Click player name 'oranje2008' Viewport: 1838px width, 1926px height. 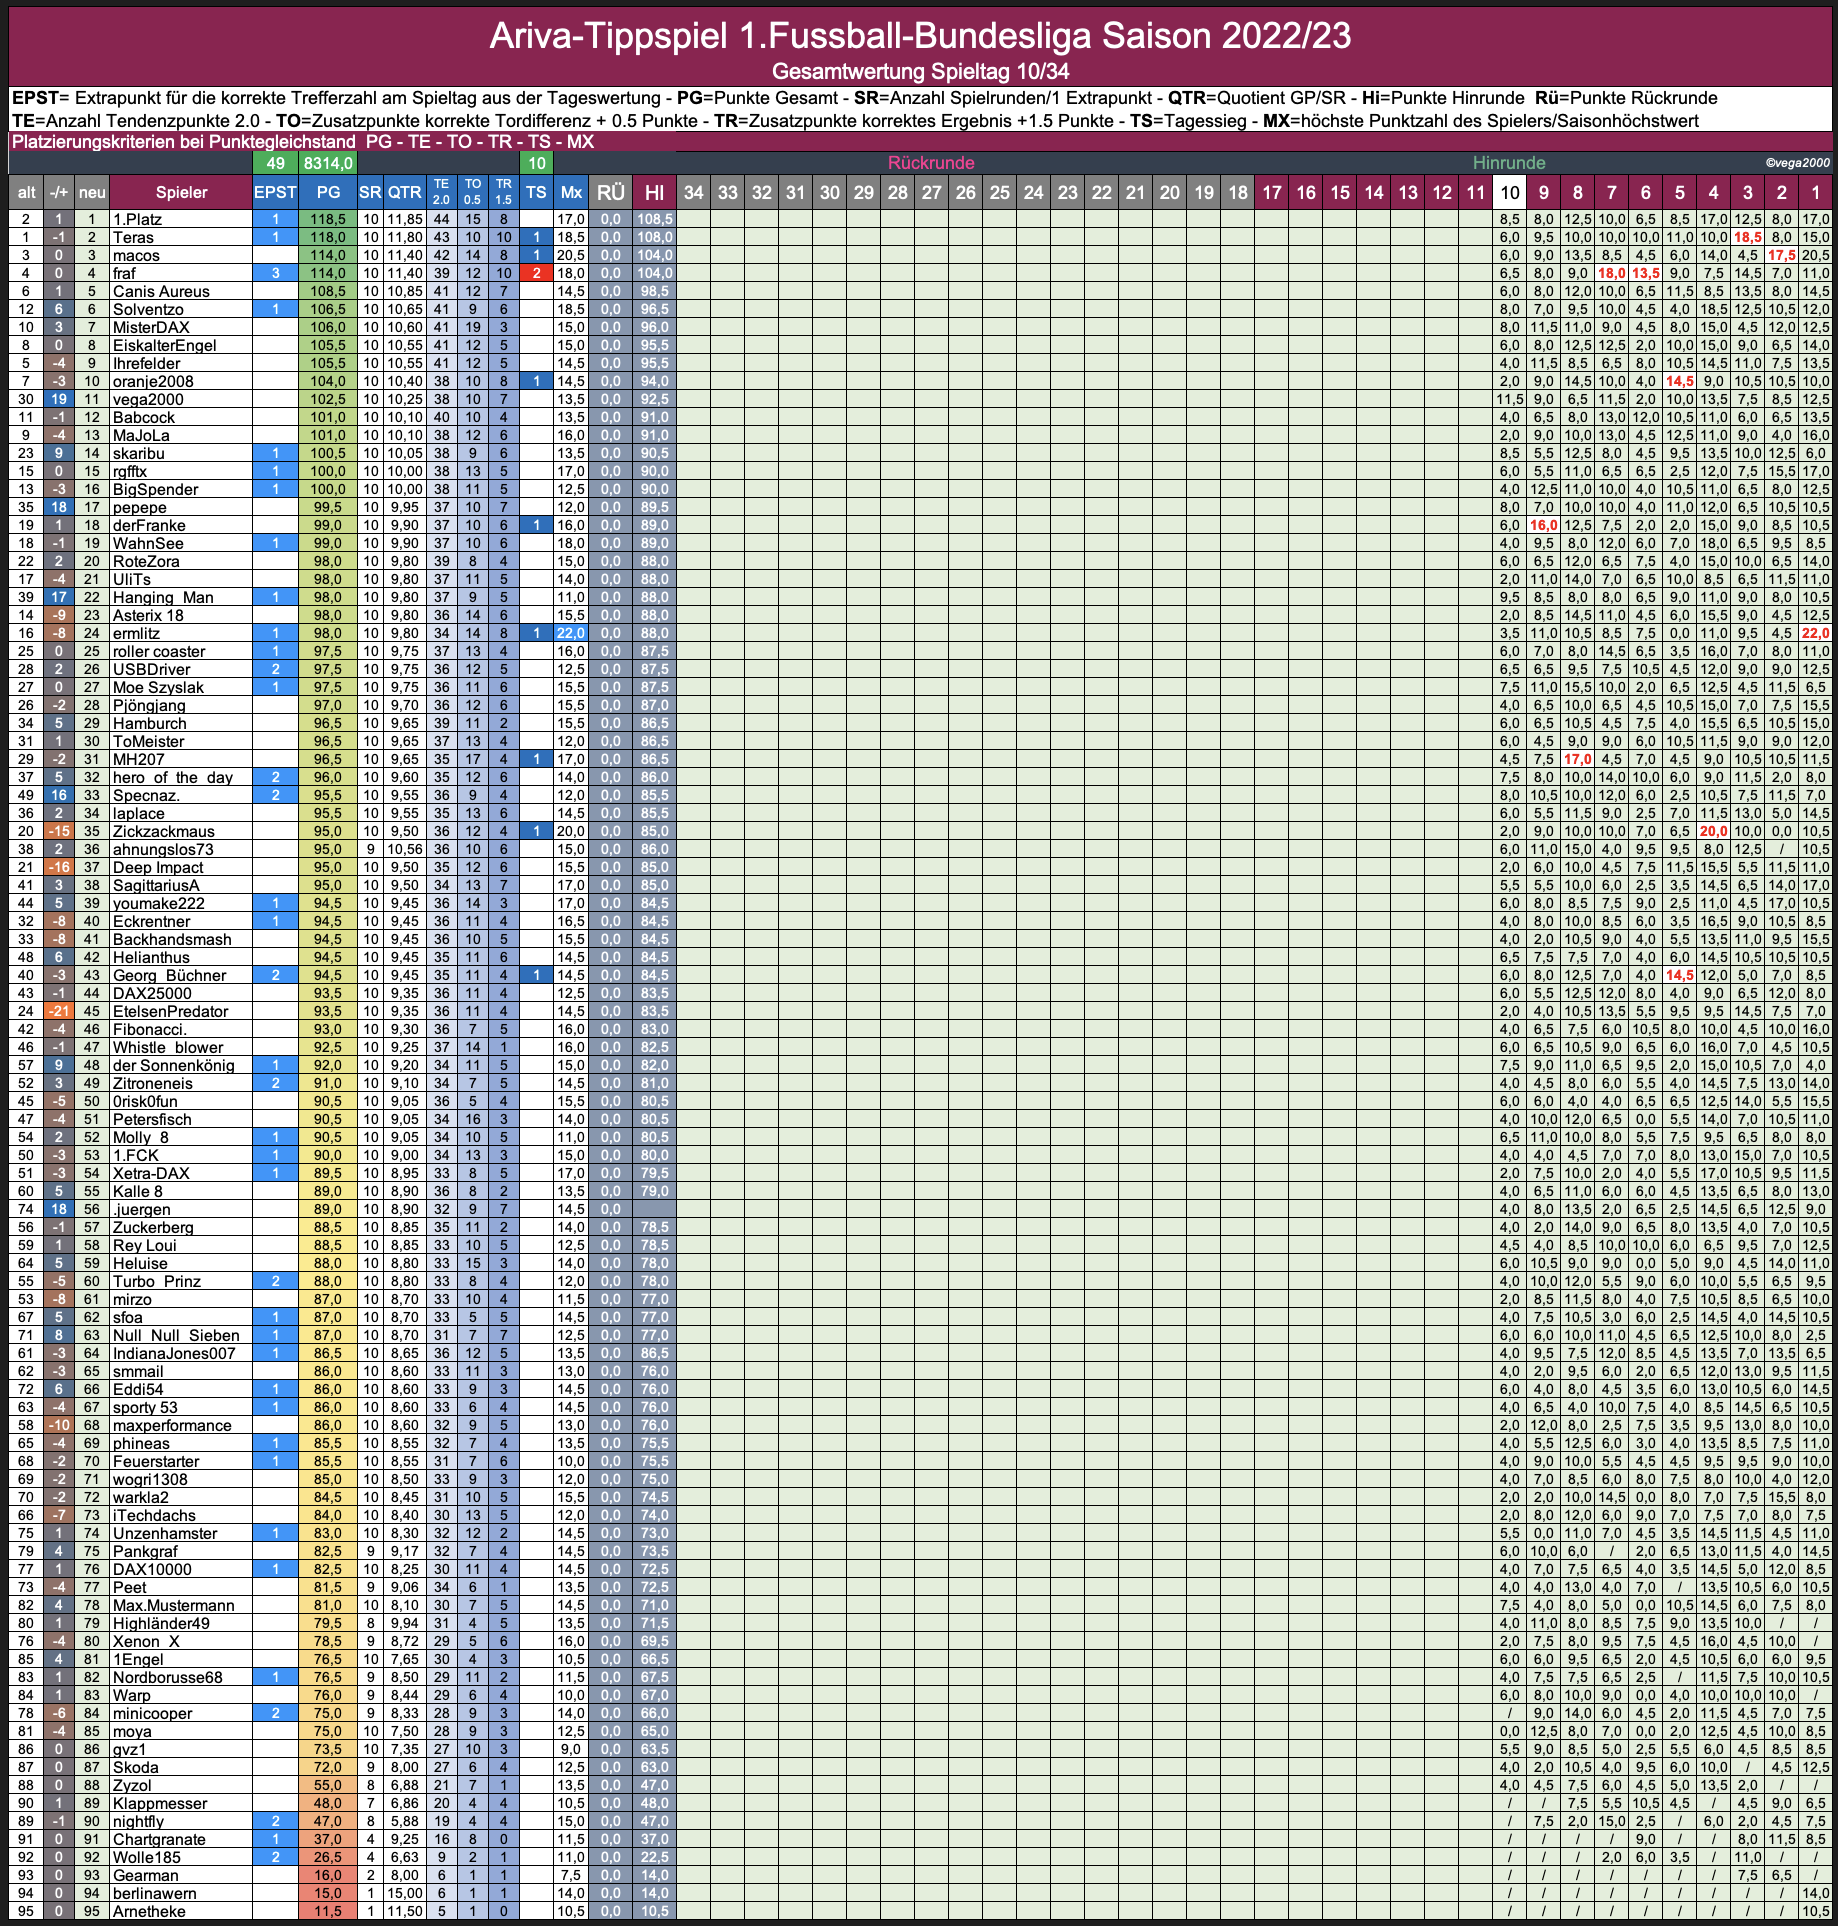(153, 381)
